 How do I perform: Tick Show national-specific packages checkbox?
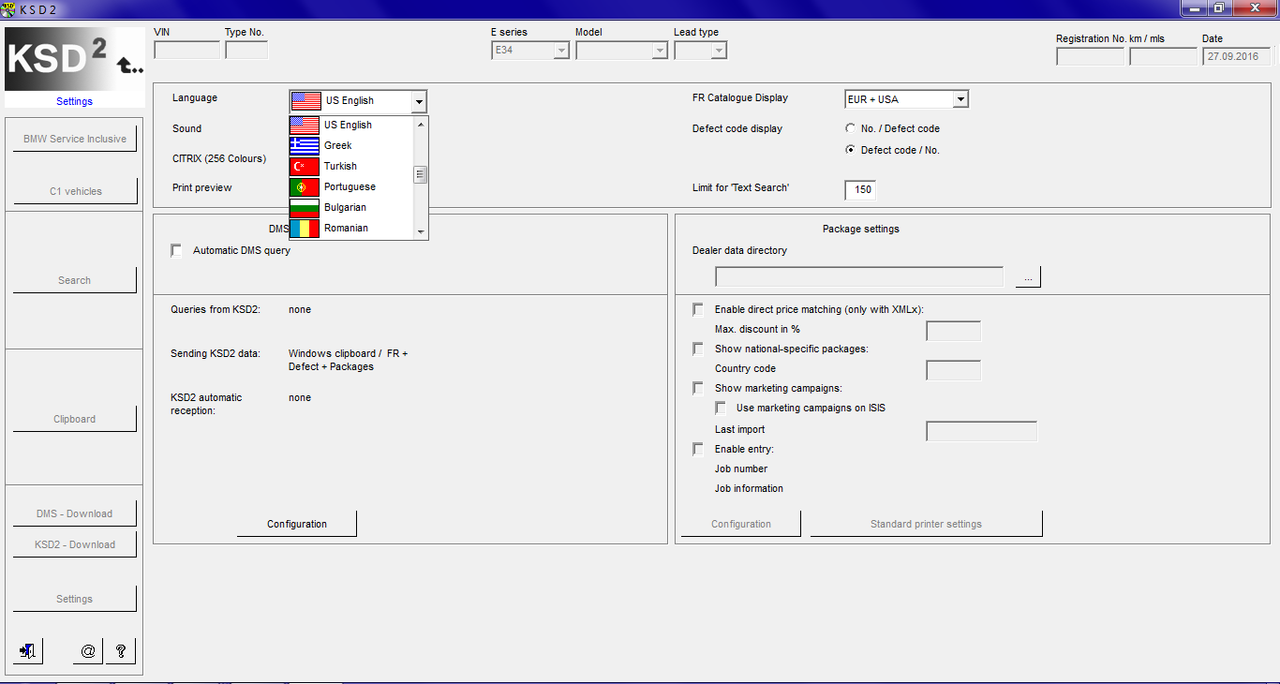point(698,349)
